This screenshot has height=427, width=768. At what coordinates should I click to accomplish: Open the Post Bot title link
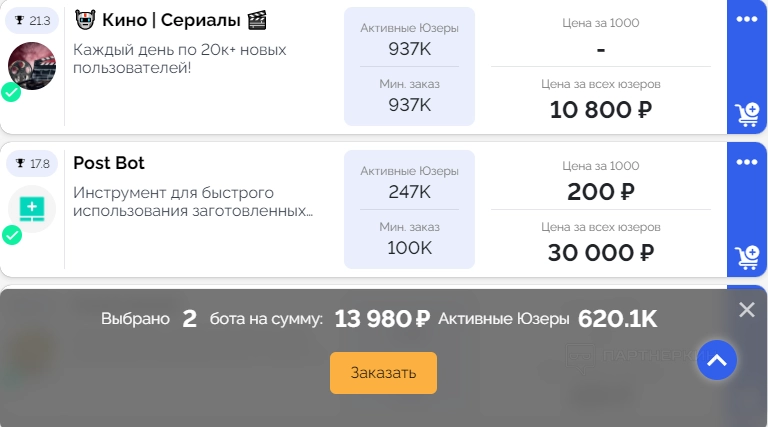[x=109, y=163]
